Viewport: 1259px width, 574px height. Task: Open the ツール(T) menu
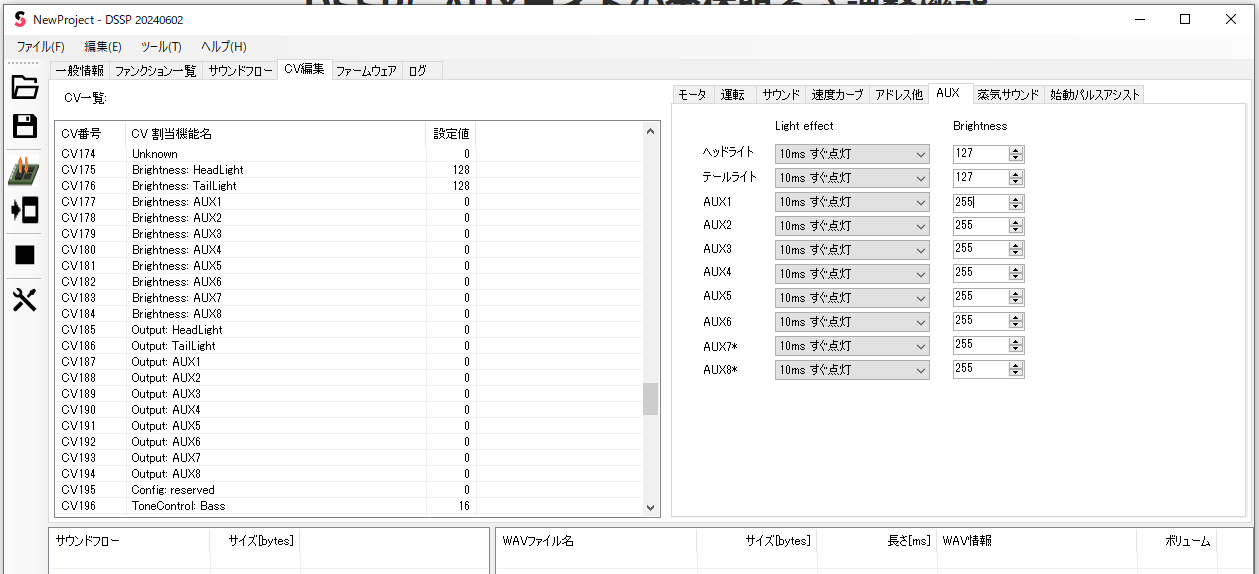pyautogui.click(x=161, y=47)
